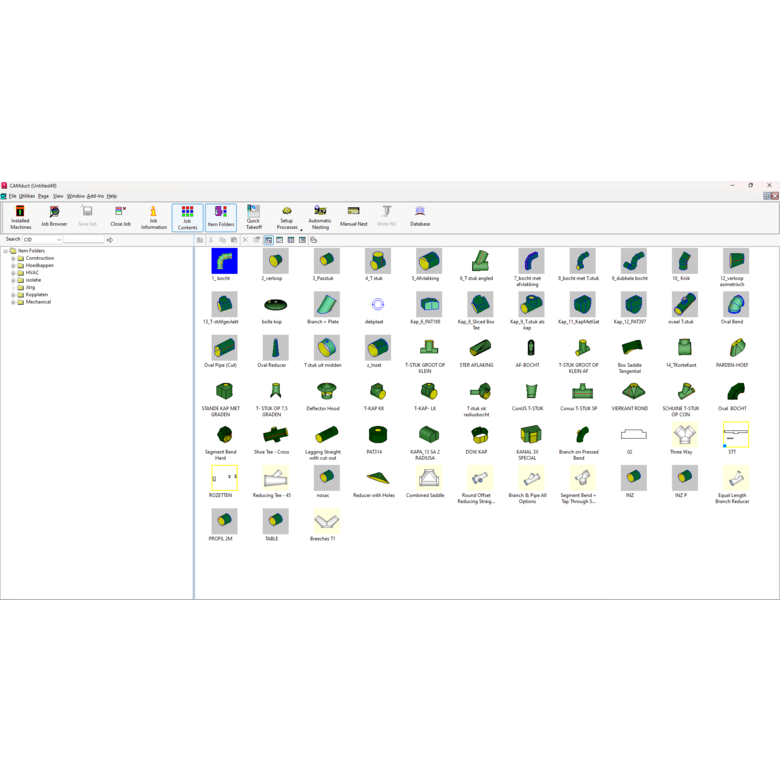Open Manual Nest
The image size is (780, 780).
click(x=353, y=217)
